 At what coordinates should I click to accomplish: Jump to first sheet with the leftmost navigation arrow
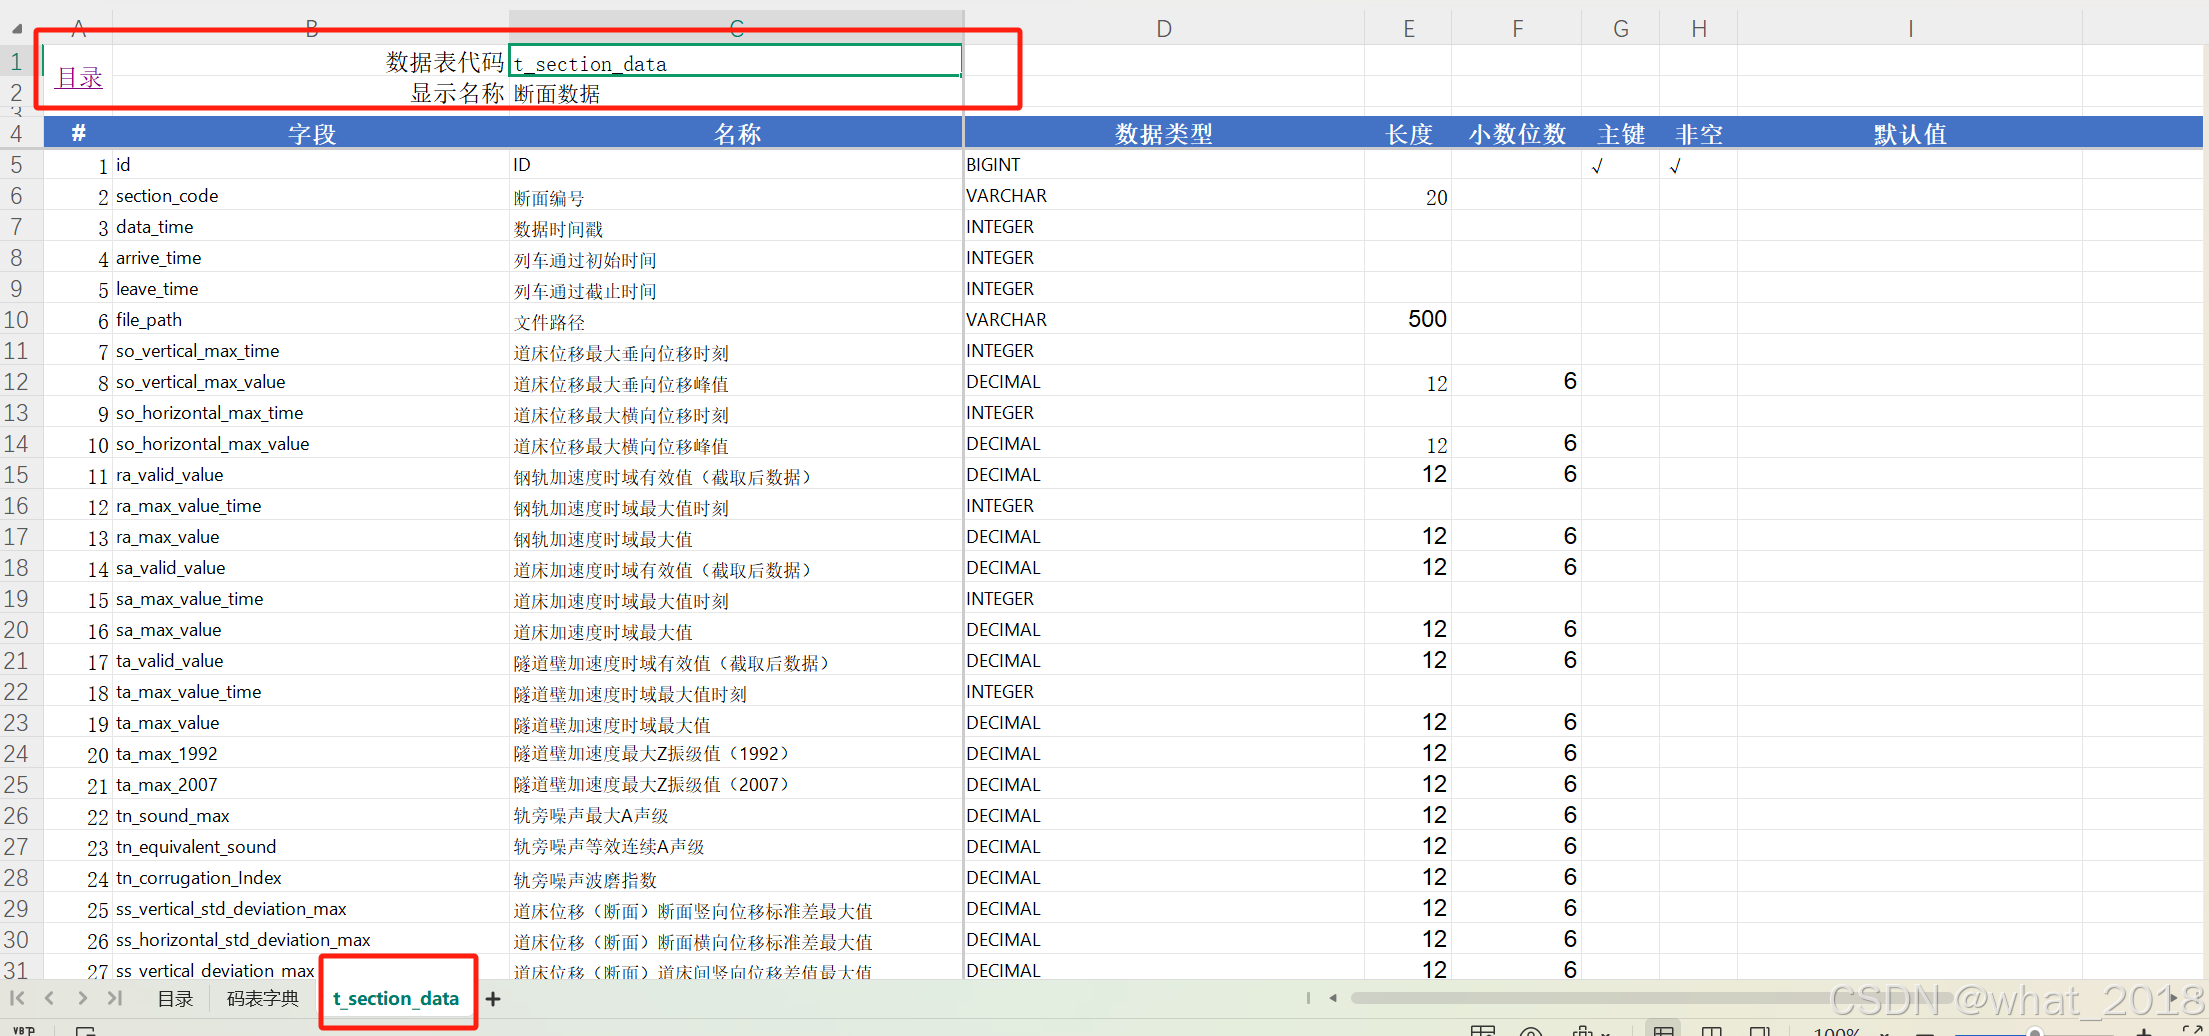pyautogui.click(x=16, y=998)
